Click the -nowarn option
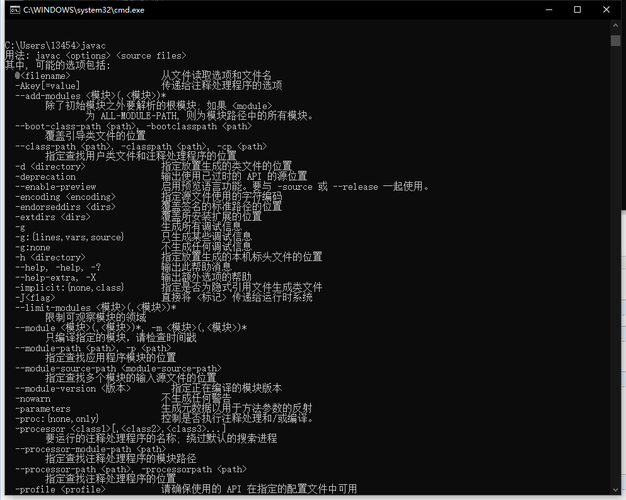626x500 pixels. point(33,399)
